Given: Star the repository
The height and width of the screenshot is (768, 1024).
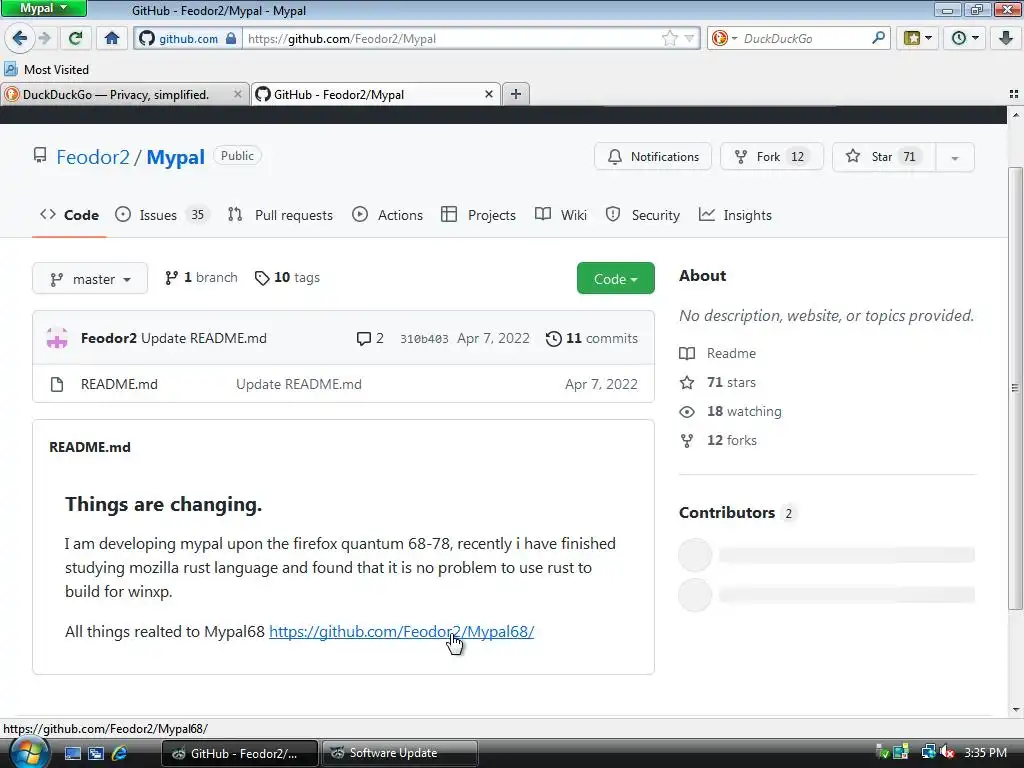Looking at the screenshot, I should pos(884,157).
